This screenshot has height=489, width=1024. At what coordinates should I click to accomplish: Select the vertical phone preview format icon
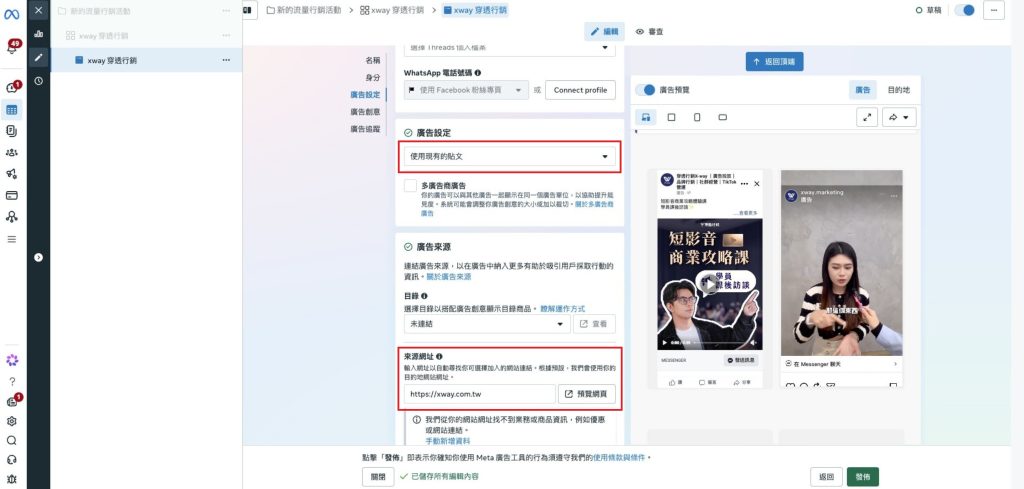pos(697,117)
